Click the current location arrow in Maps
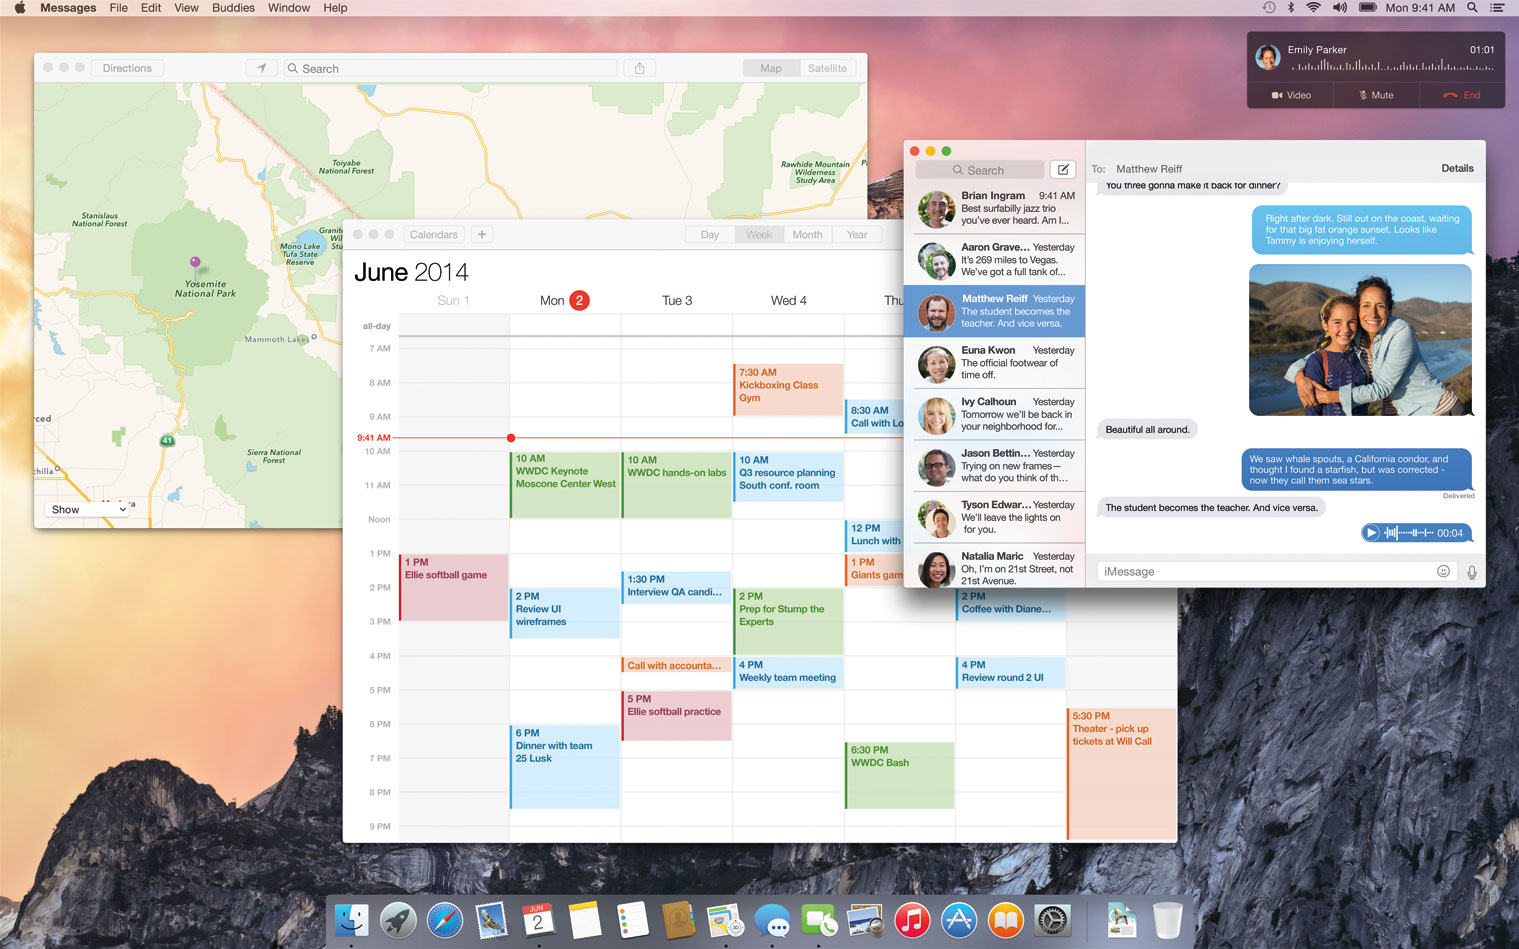Image resolution: width=1519 pixels, height=949 pixels. pyautogui.click(x=262, y=68)
